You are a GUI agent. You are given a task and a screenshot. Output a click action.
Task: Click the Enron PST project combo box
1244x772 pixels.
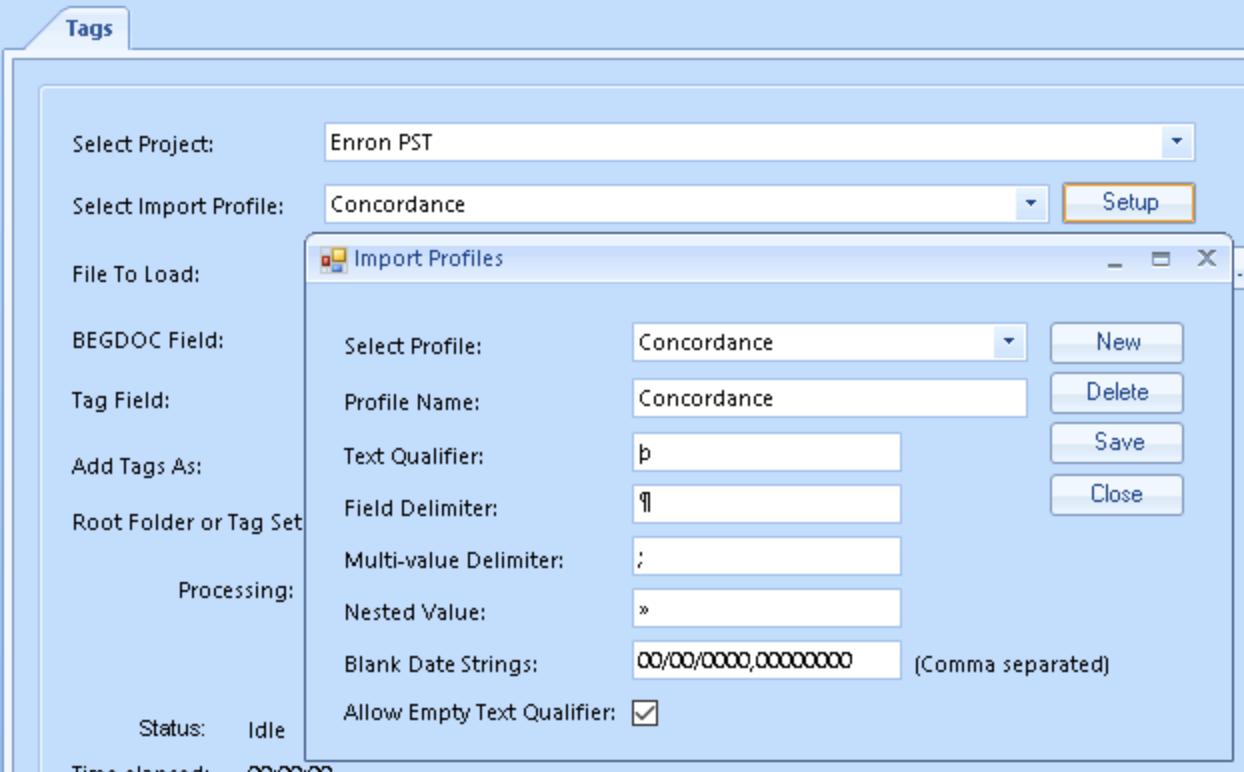(x=760, y=142)
